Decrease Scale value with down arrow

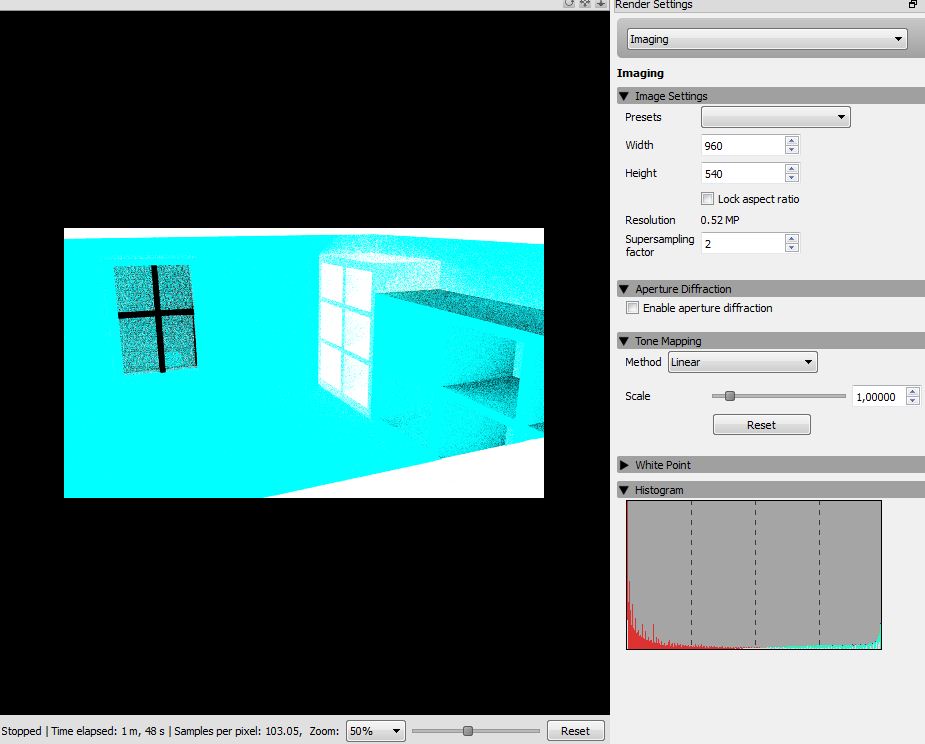pyautogui.click(x=913, y=401)
